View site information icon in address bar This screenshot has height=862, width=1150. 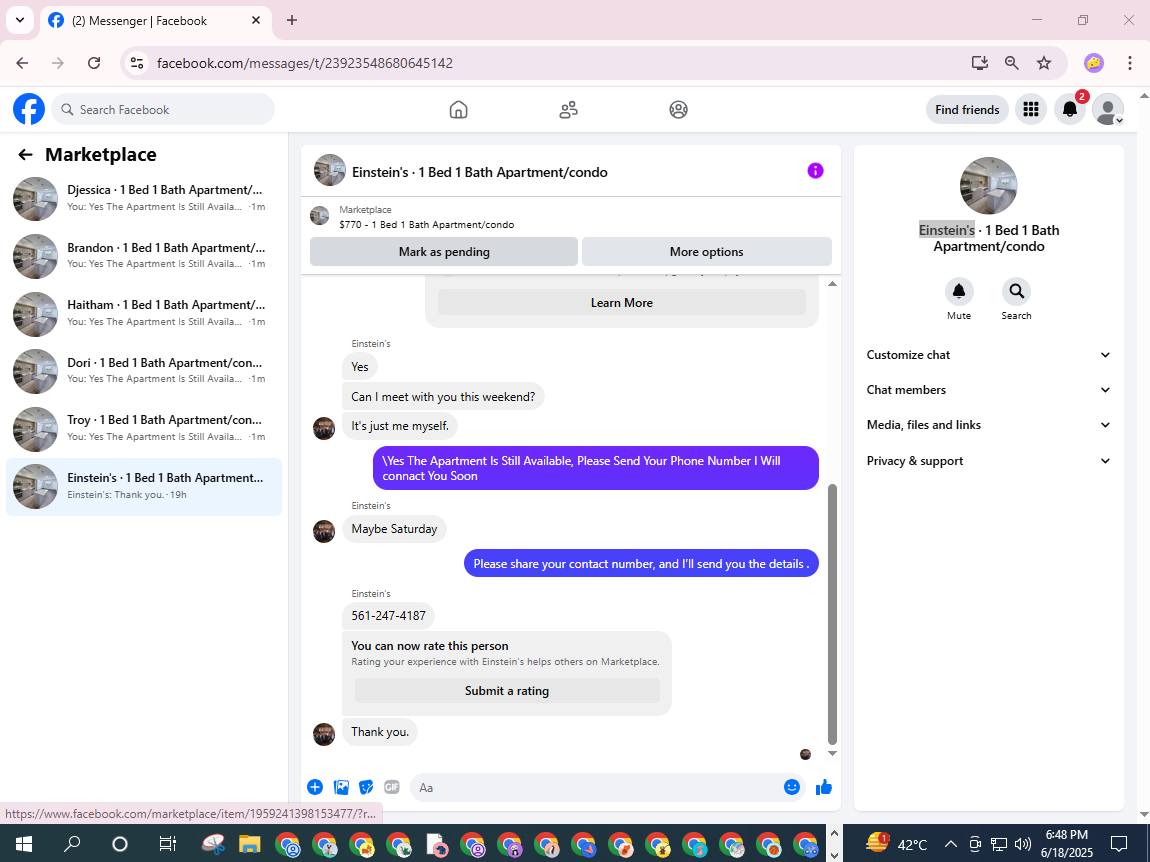[137, 63]
